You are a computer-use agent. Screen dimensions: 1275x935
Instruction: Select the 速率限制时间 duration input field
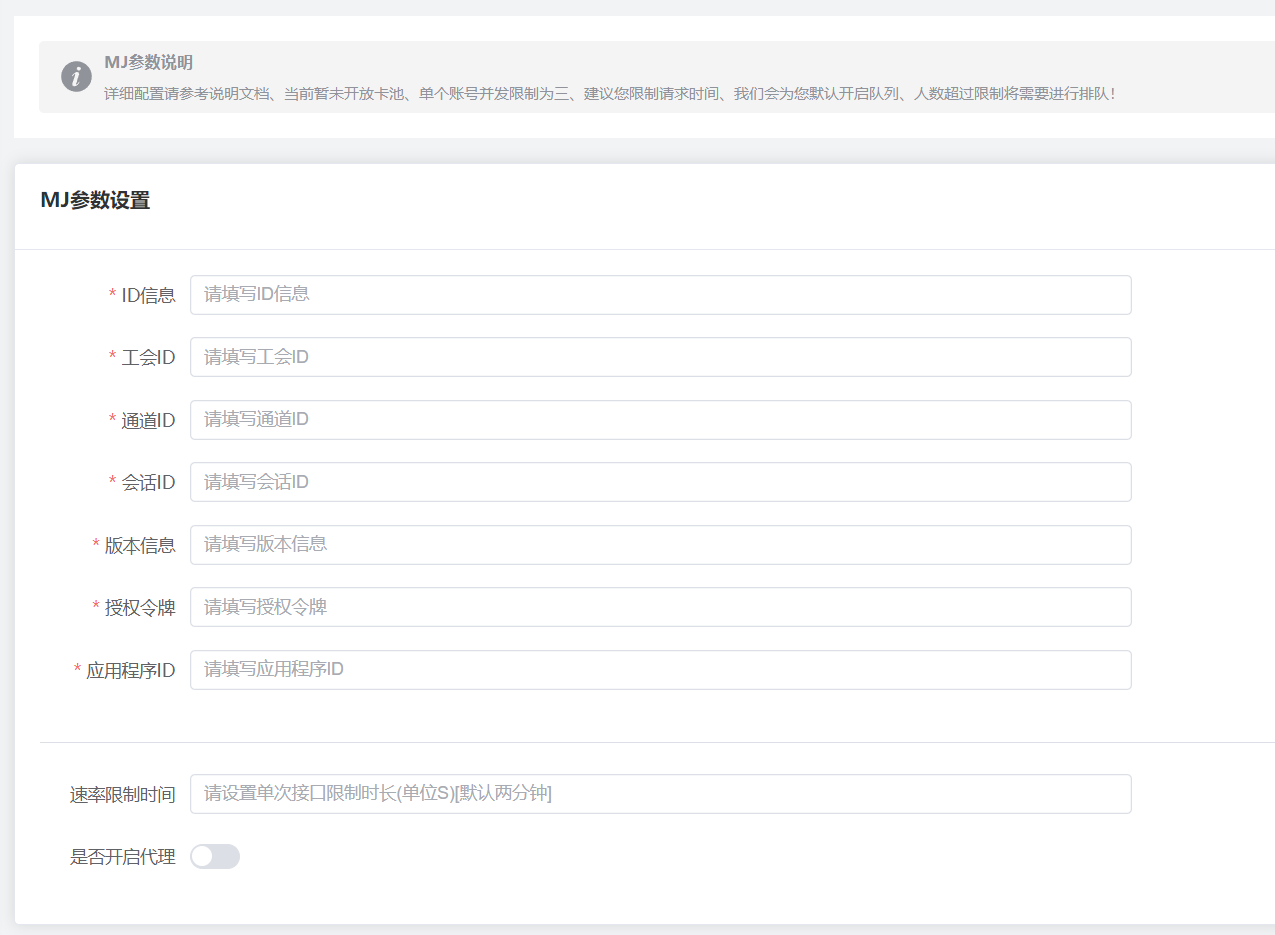pyautogui.click(x=660, y=794)
